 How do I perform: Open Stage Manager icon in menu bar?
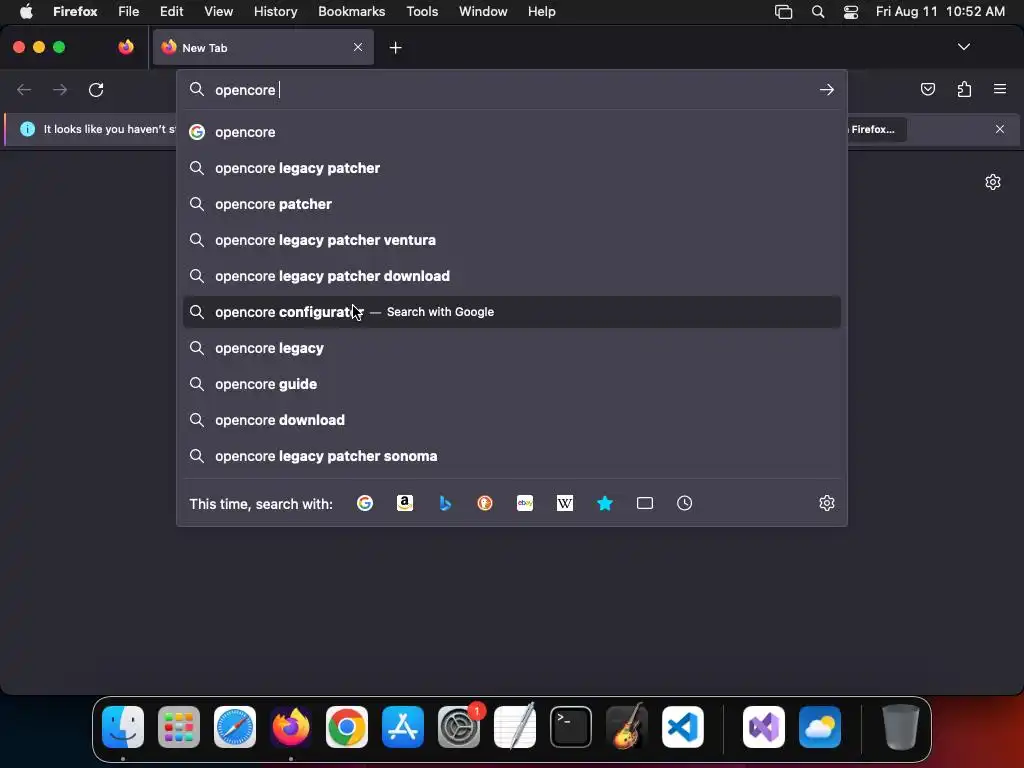[x=783, y=11]
